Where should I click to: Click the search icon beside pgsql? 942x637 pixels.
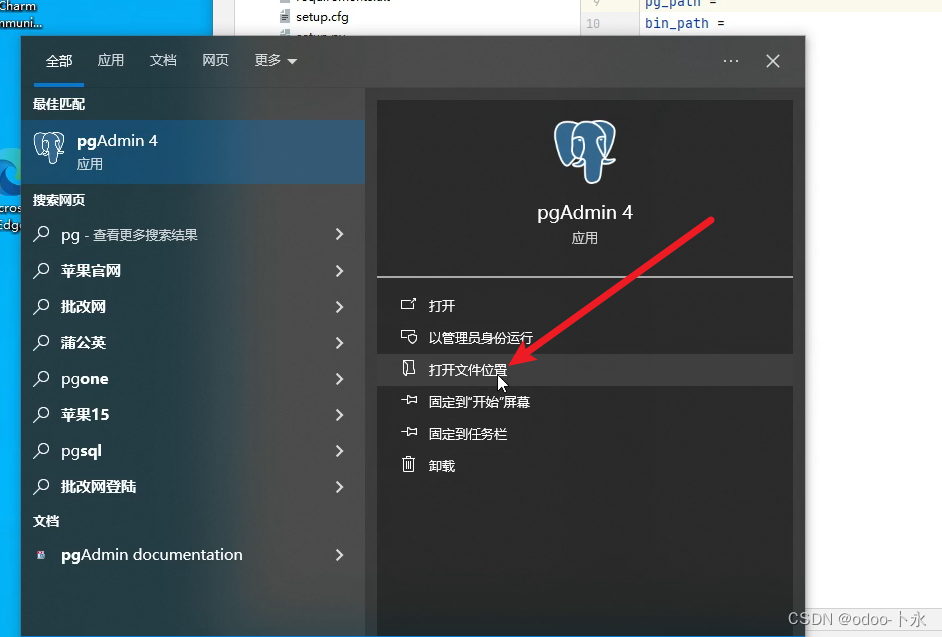(x=41, y=450)
